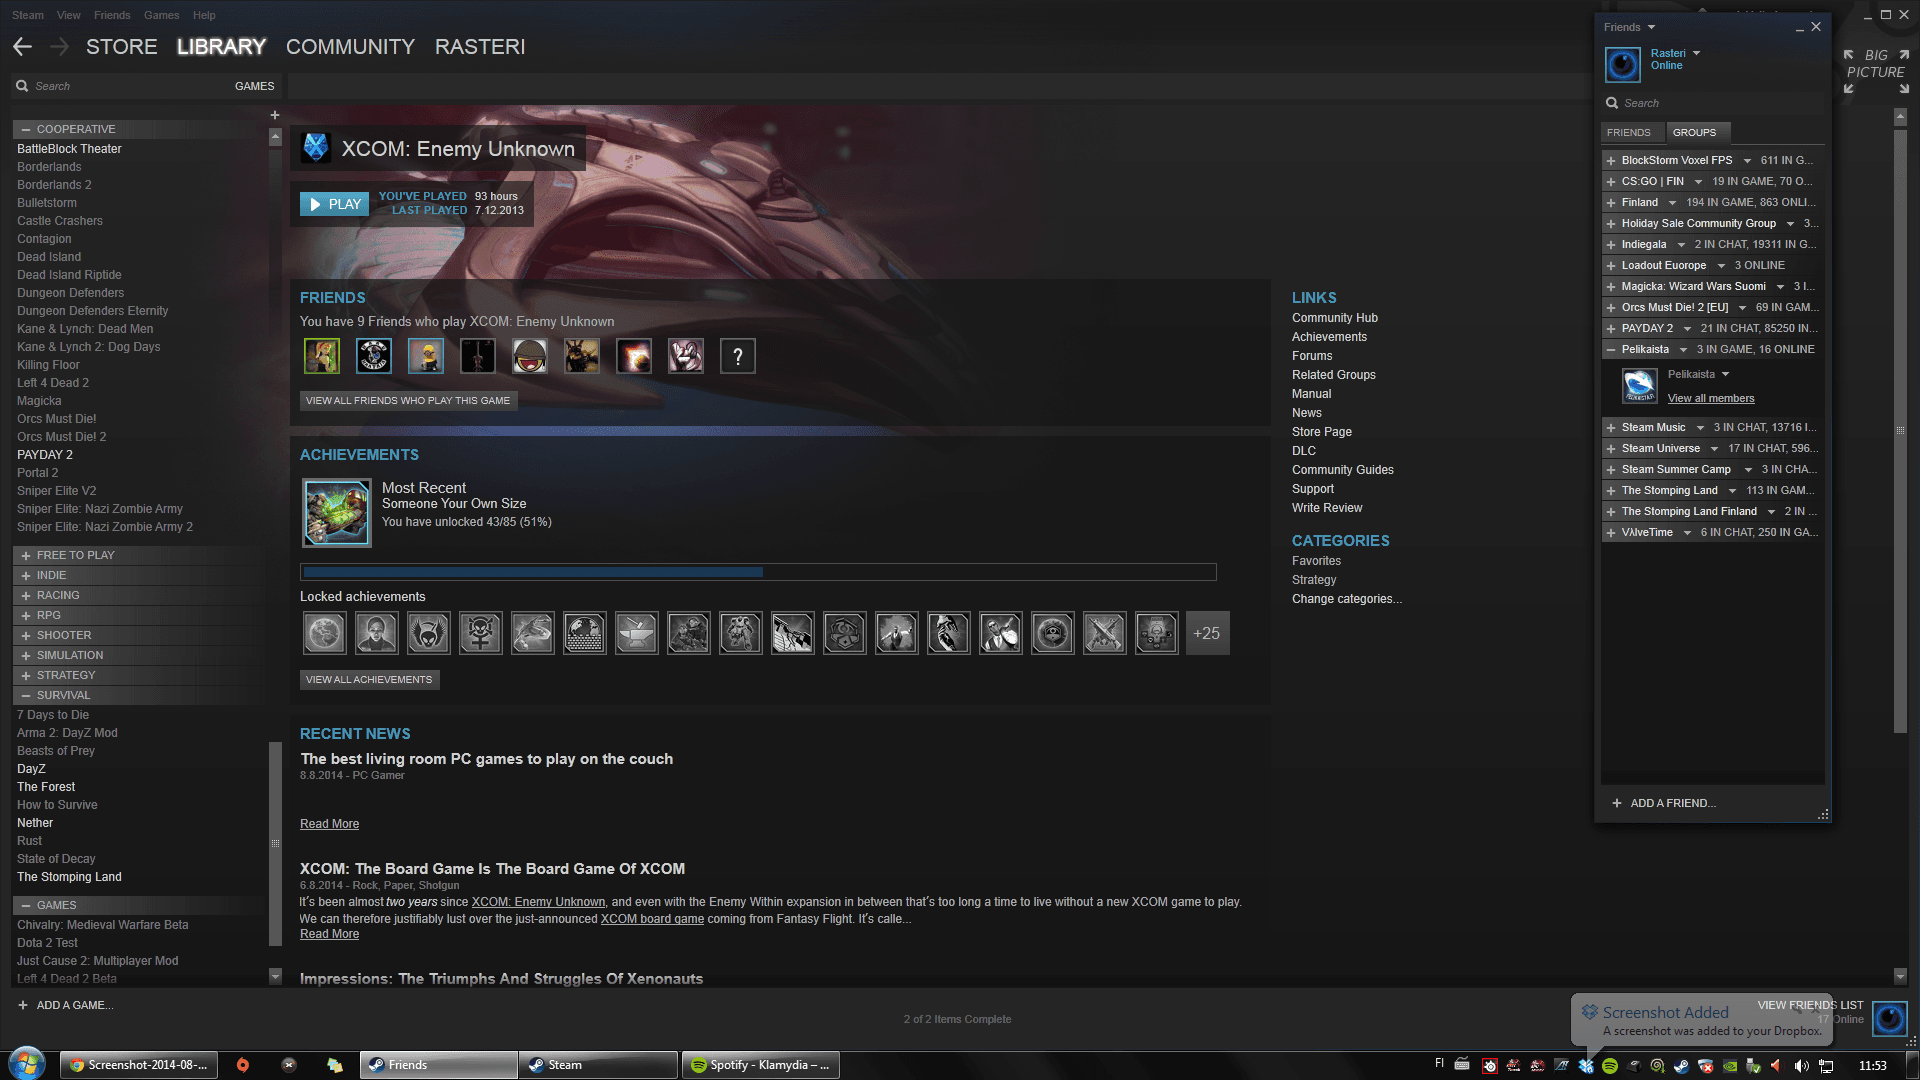
Task: Click the game list vertical scrollbar
Action: pyautogui.click(x=275, y=845)
